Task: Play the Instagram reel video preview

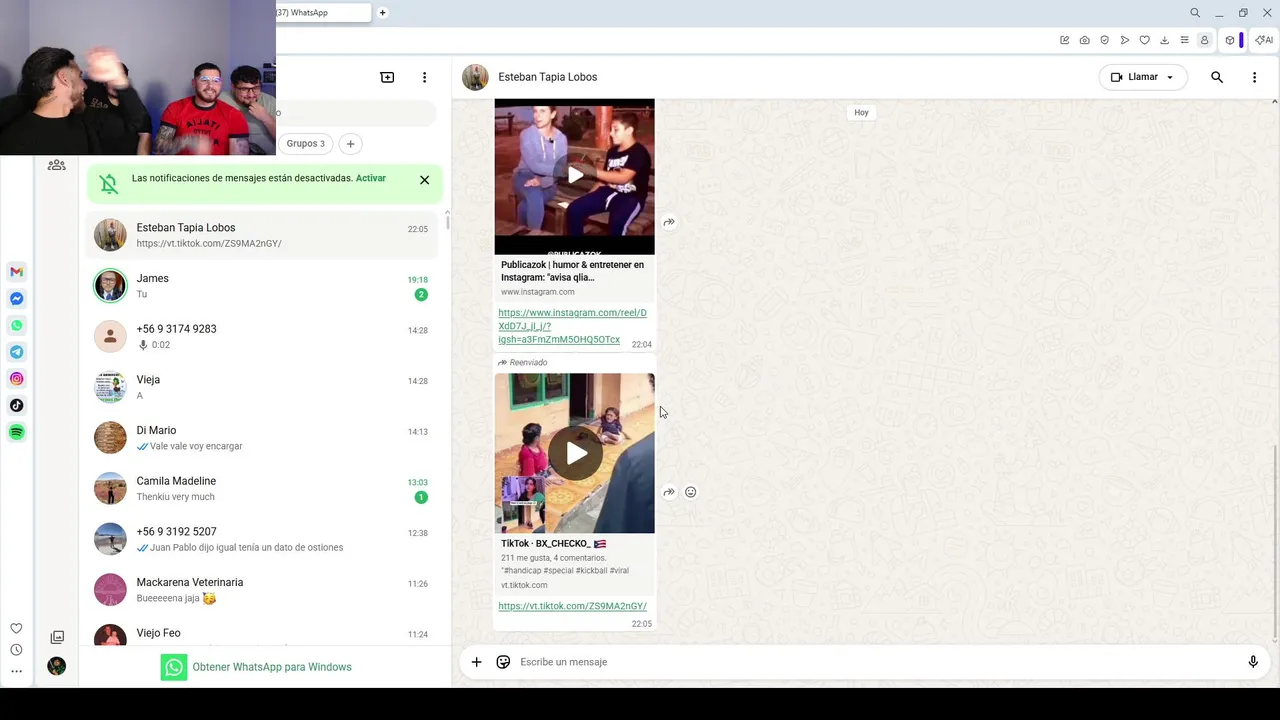Action: click(x=575, y=175)
